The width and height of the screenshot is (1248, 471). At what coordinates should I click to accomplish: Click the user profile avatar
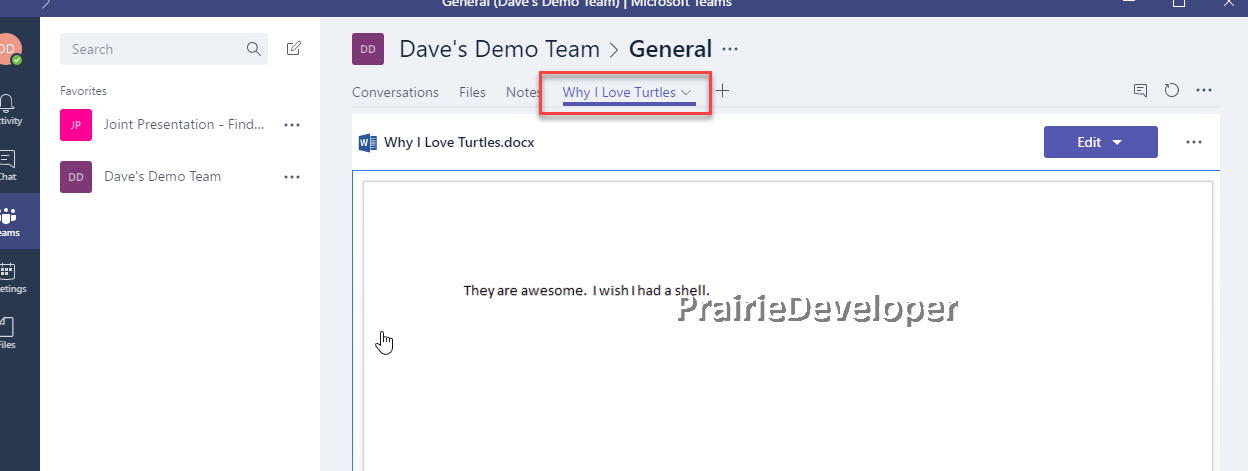(9, 49)
